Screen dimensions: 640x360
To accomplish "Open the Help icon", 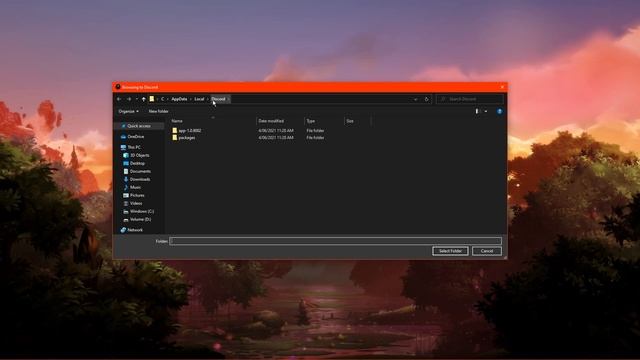I will [x=500, y=111].
